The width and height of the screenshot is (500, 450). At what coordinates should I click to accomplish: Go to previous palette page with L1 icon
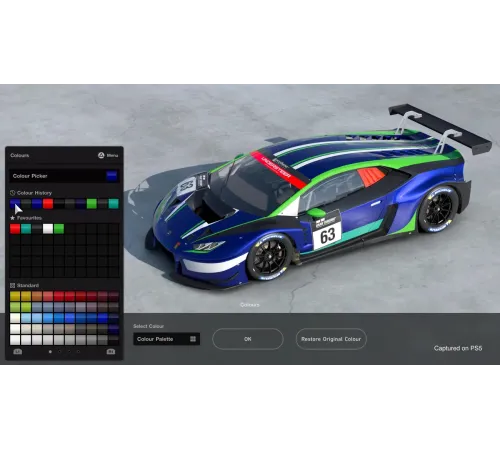pos(18,352)
